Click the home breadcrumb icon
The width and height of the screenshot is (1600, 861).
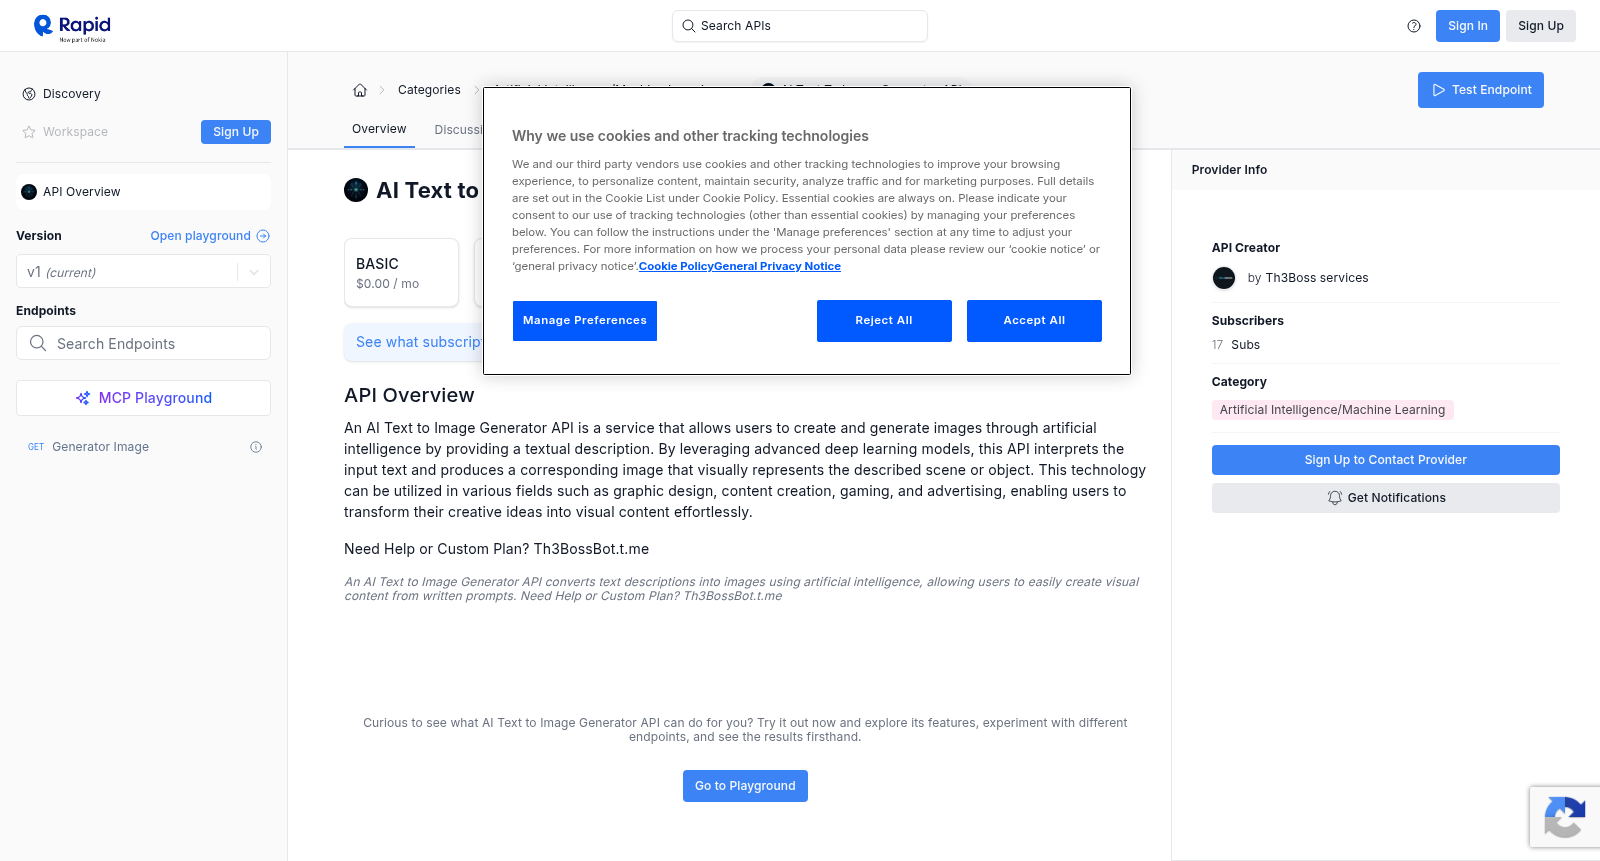(x=360, y=90)
